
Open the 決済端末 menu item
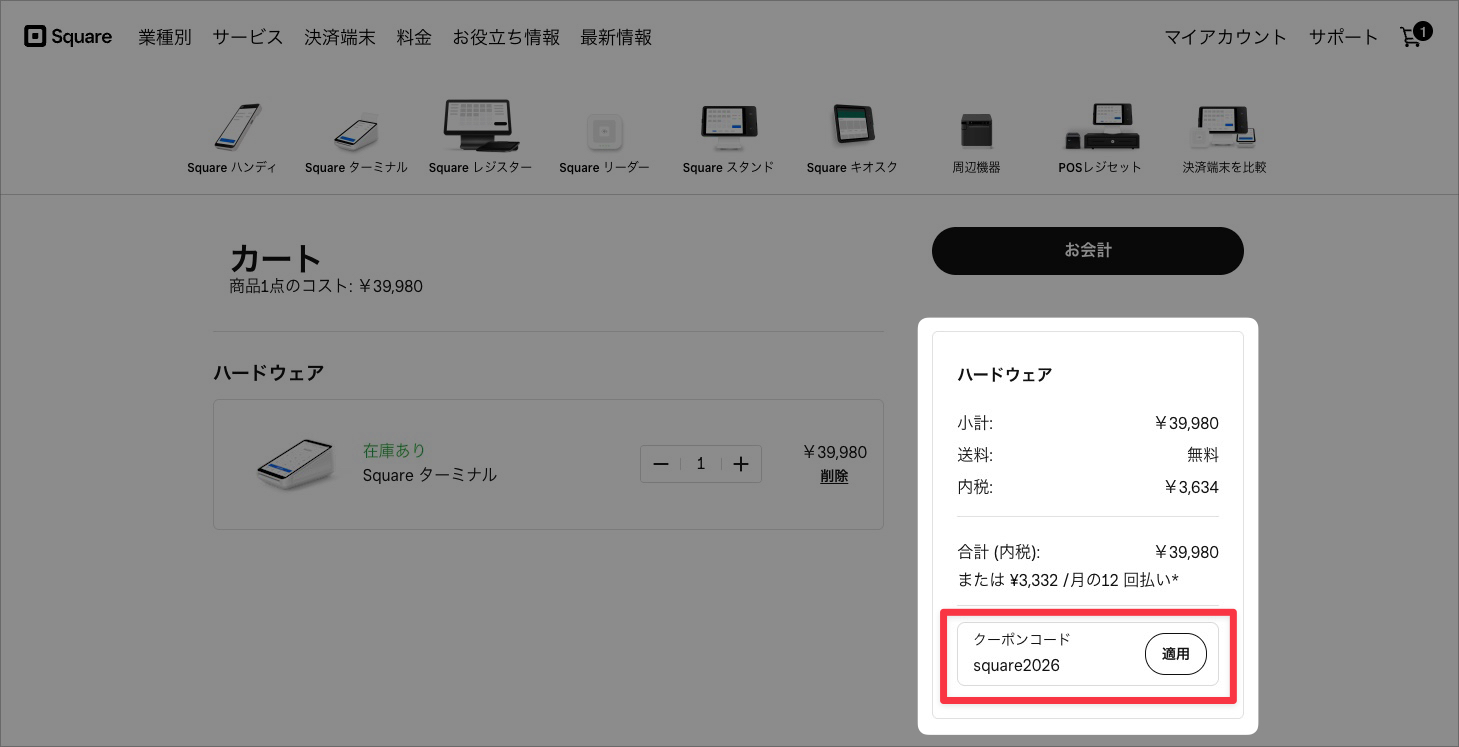[340, 37]
